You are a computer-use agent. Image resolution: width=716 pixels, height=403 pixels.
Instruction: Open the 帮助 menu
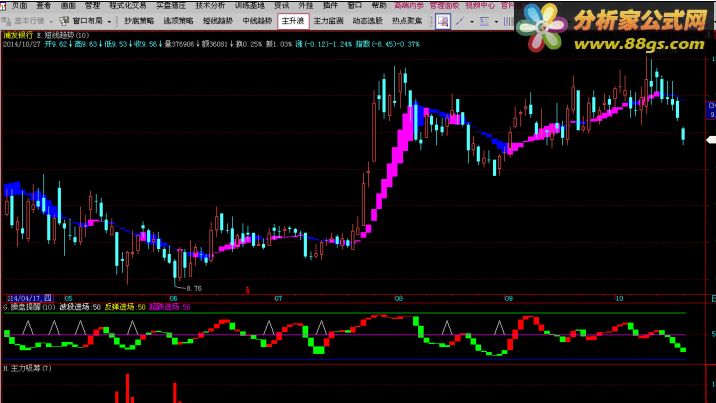379,5
